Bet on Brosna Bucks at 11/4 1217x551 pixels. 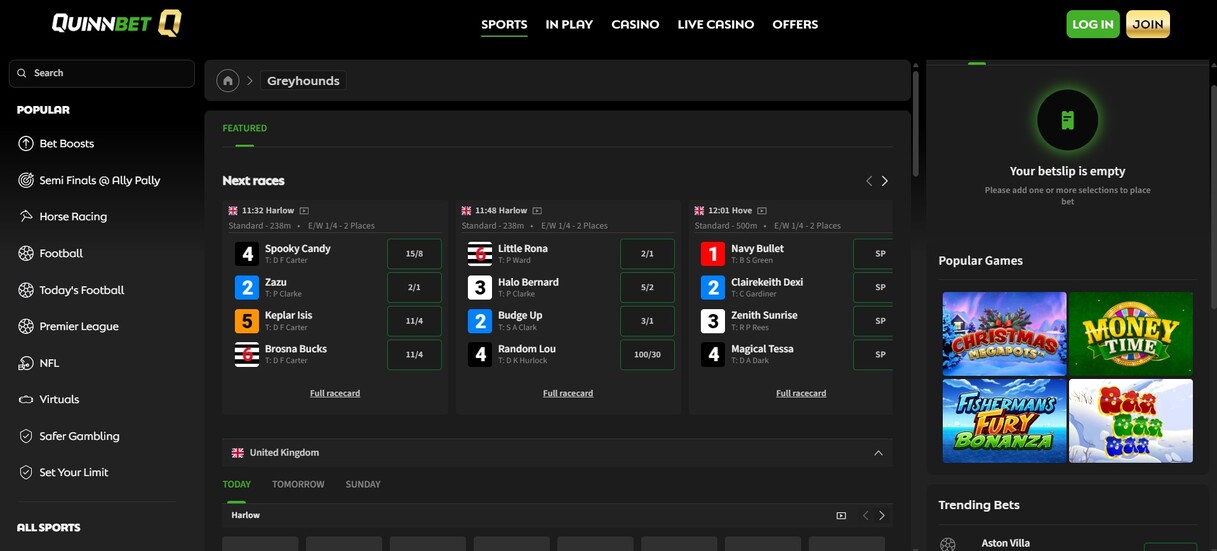(x=414, y=355)
